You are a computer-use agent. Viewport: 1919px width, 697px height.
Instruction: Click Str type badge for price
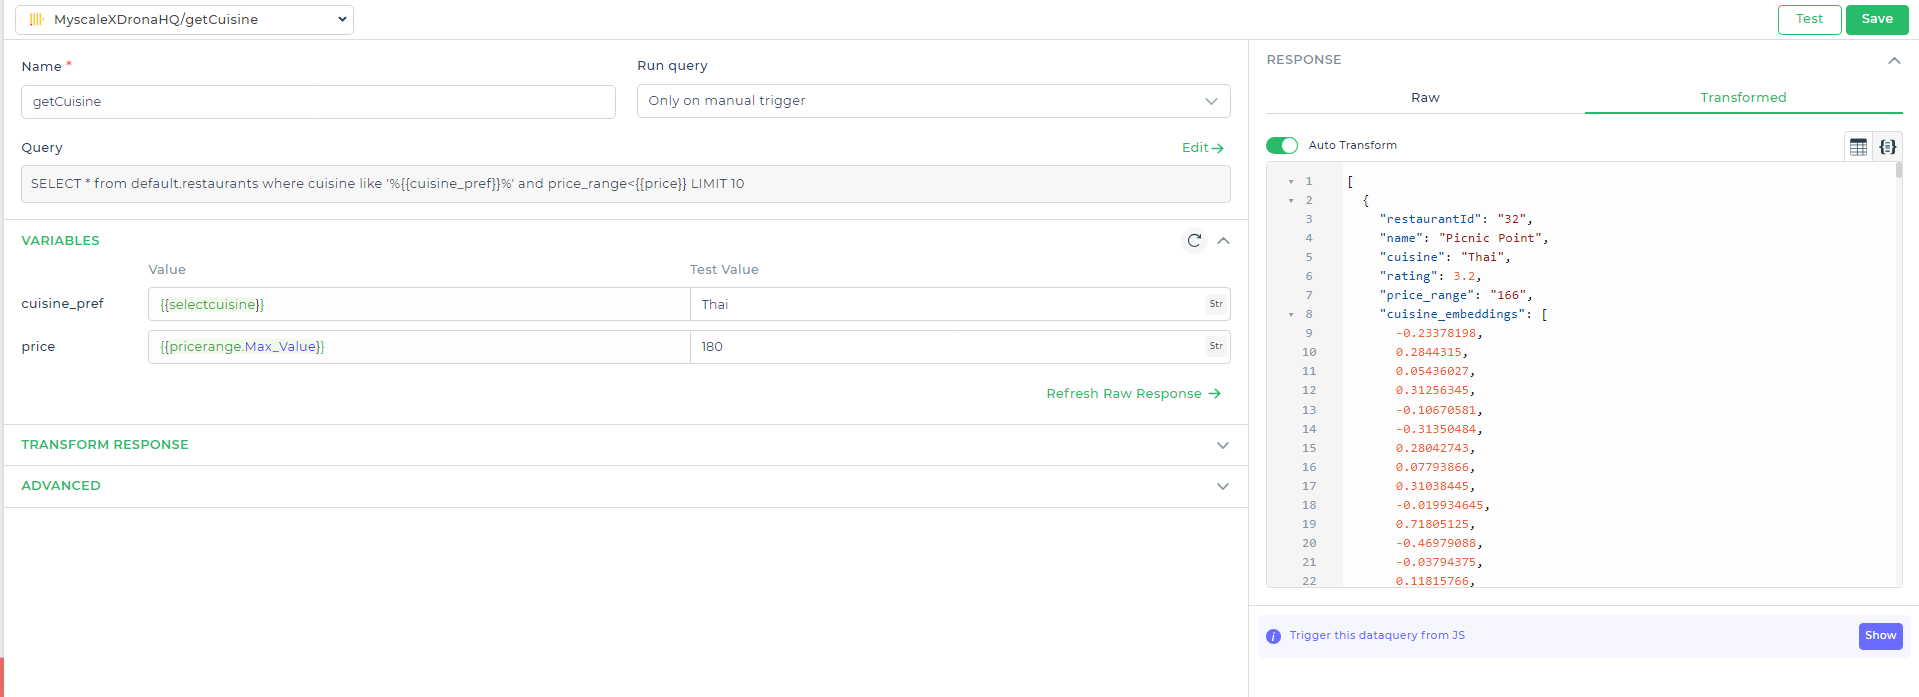(x=1215, y=346)
